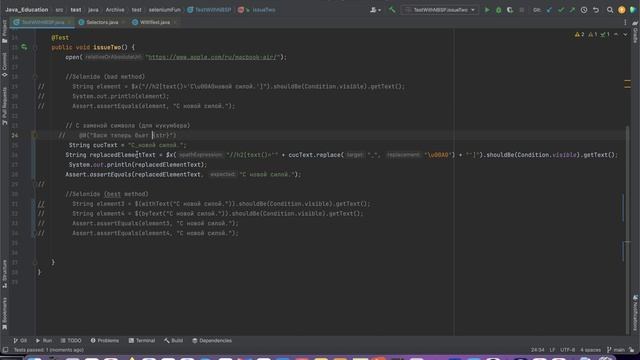Image resolution: width=640 pixels, height=360 pixels.
Task: Open the Notifications tool window on the right edge
Action: (x=636, y=312)
